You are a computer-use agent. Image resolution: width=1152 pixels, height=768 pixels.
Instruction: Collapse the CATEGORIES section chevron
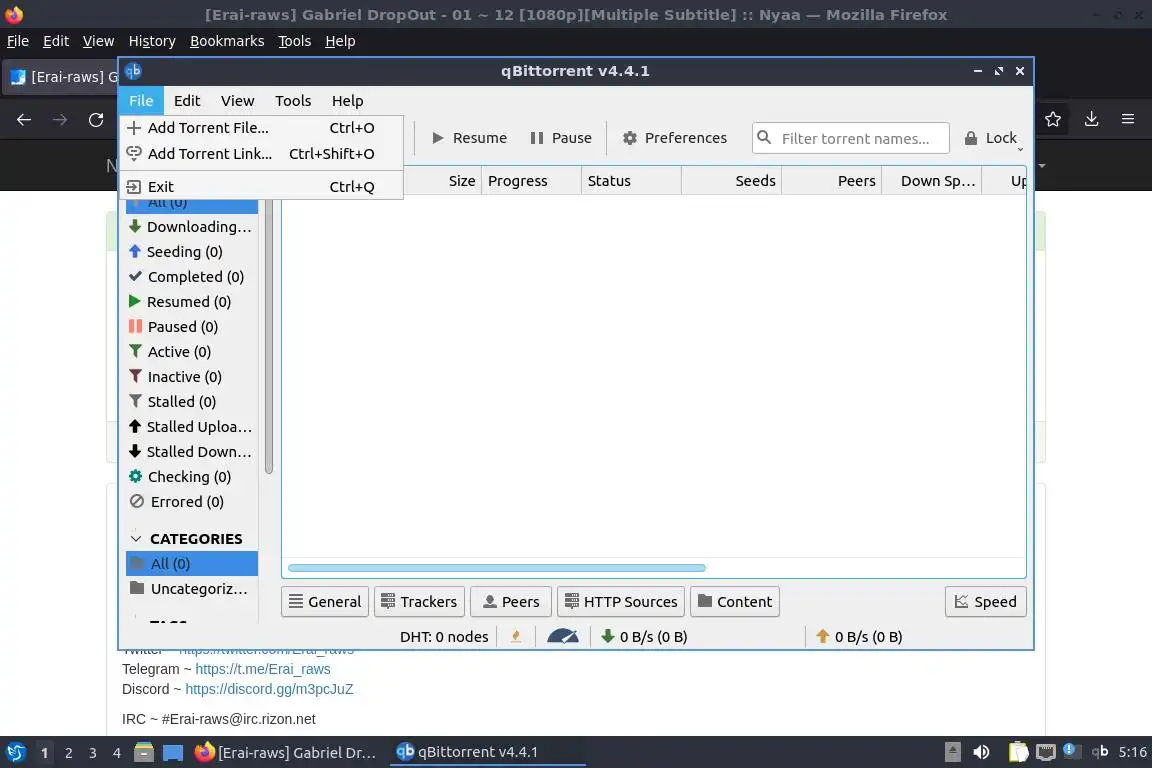136,539
